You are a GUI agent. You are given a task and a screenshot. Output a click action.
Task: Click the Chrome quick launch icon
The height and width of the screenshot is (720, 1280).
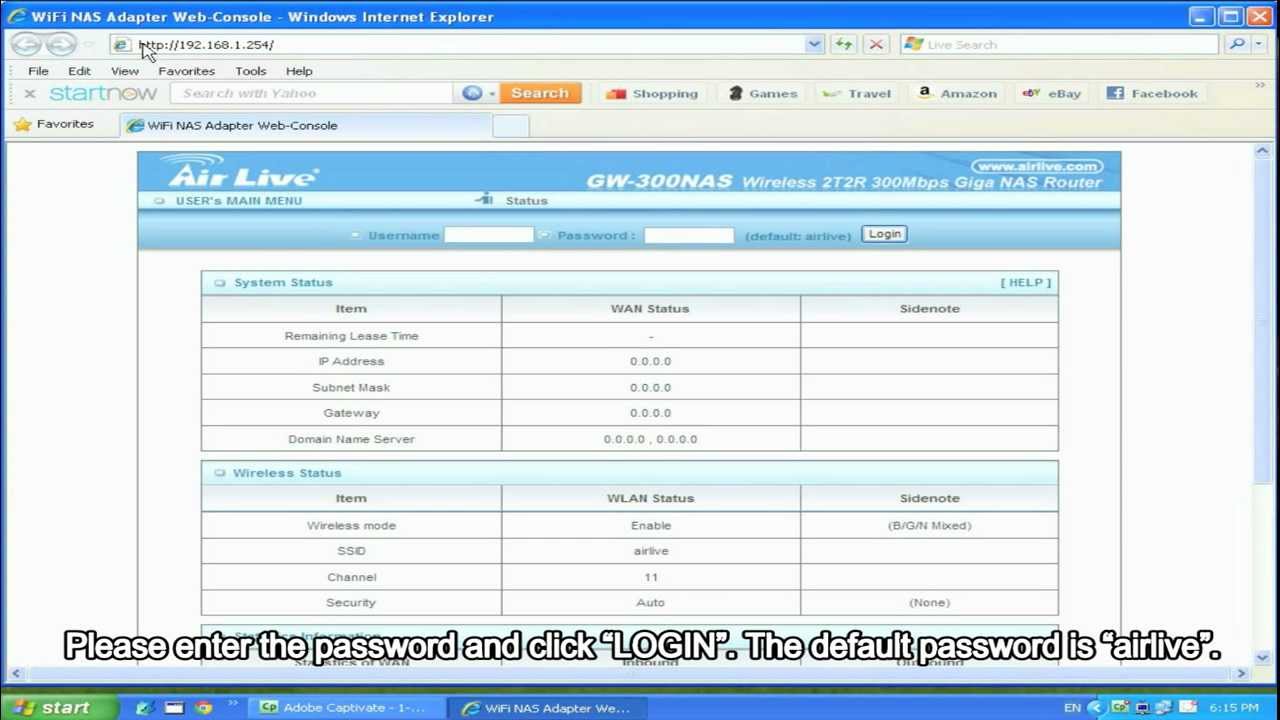pyautogui.click(x=204, y=707)
